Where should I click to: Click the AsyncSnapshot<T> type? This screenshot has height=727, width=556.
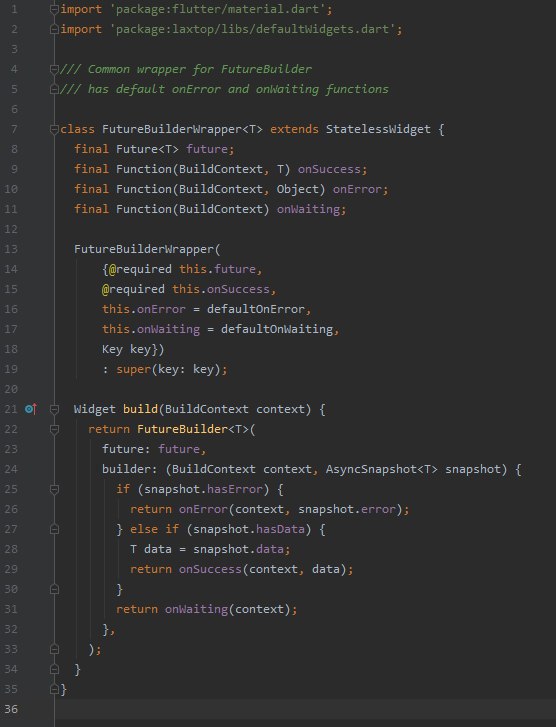tap(382, 469)
